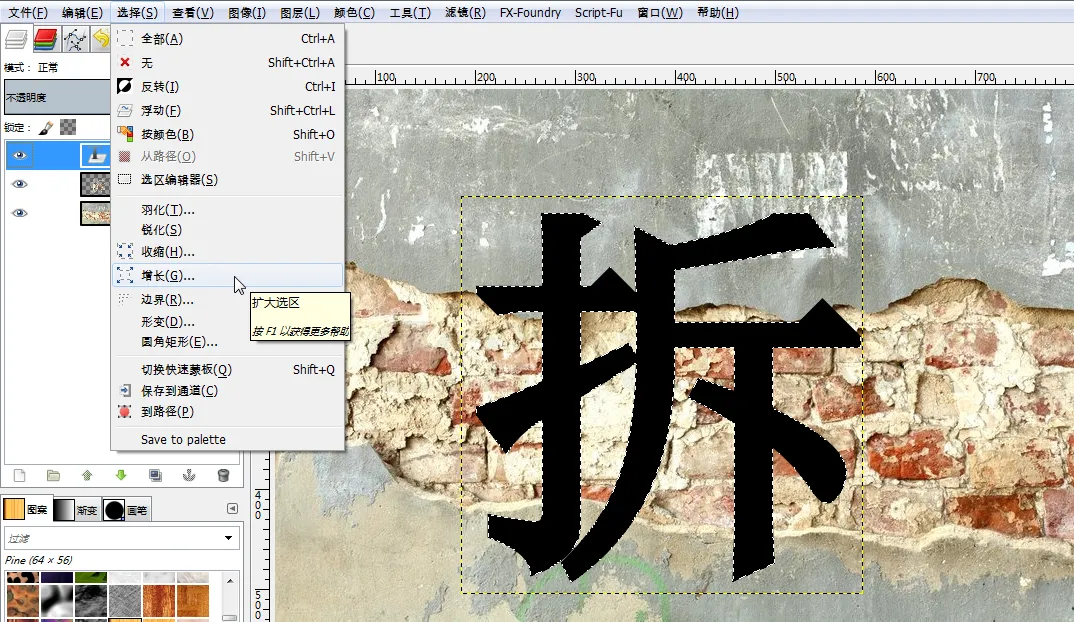
Task: Adjust the layer opacity slider
Action: [x=57, y=97]
